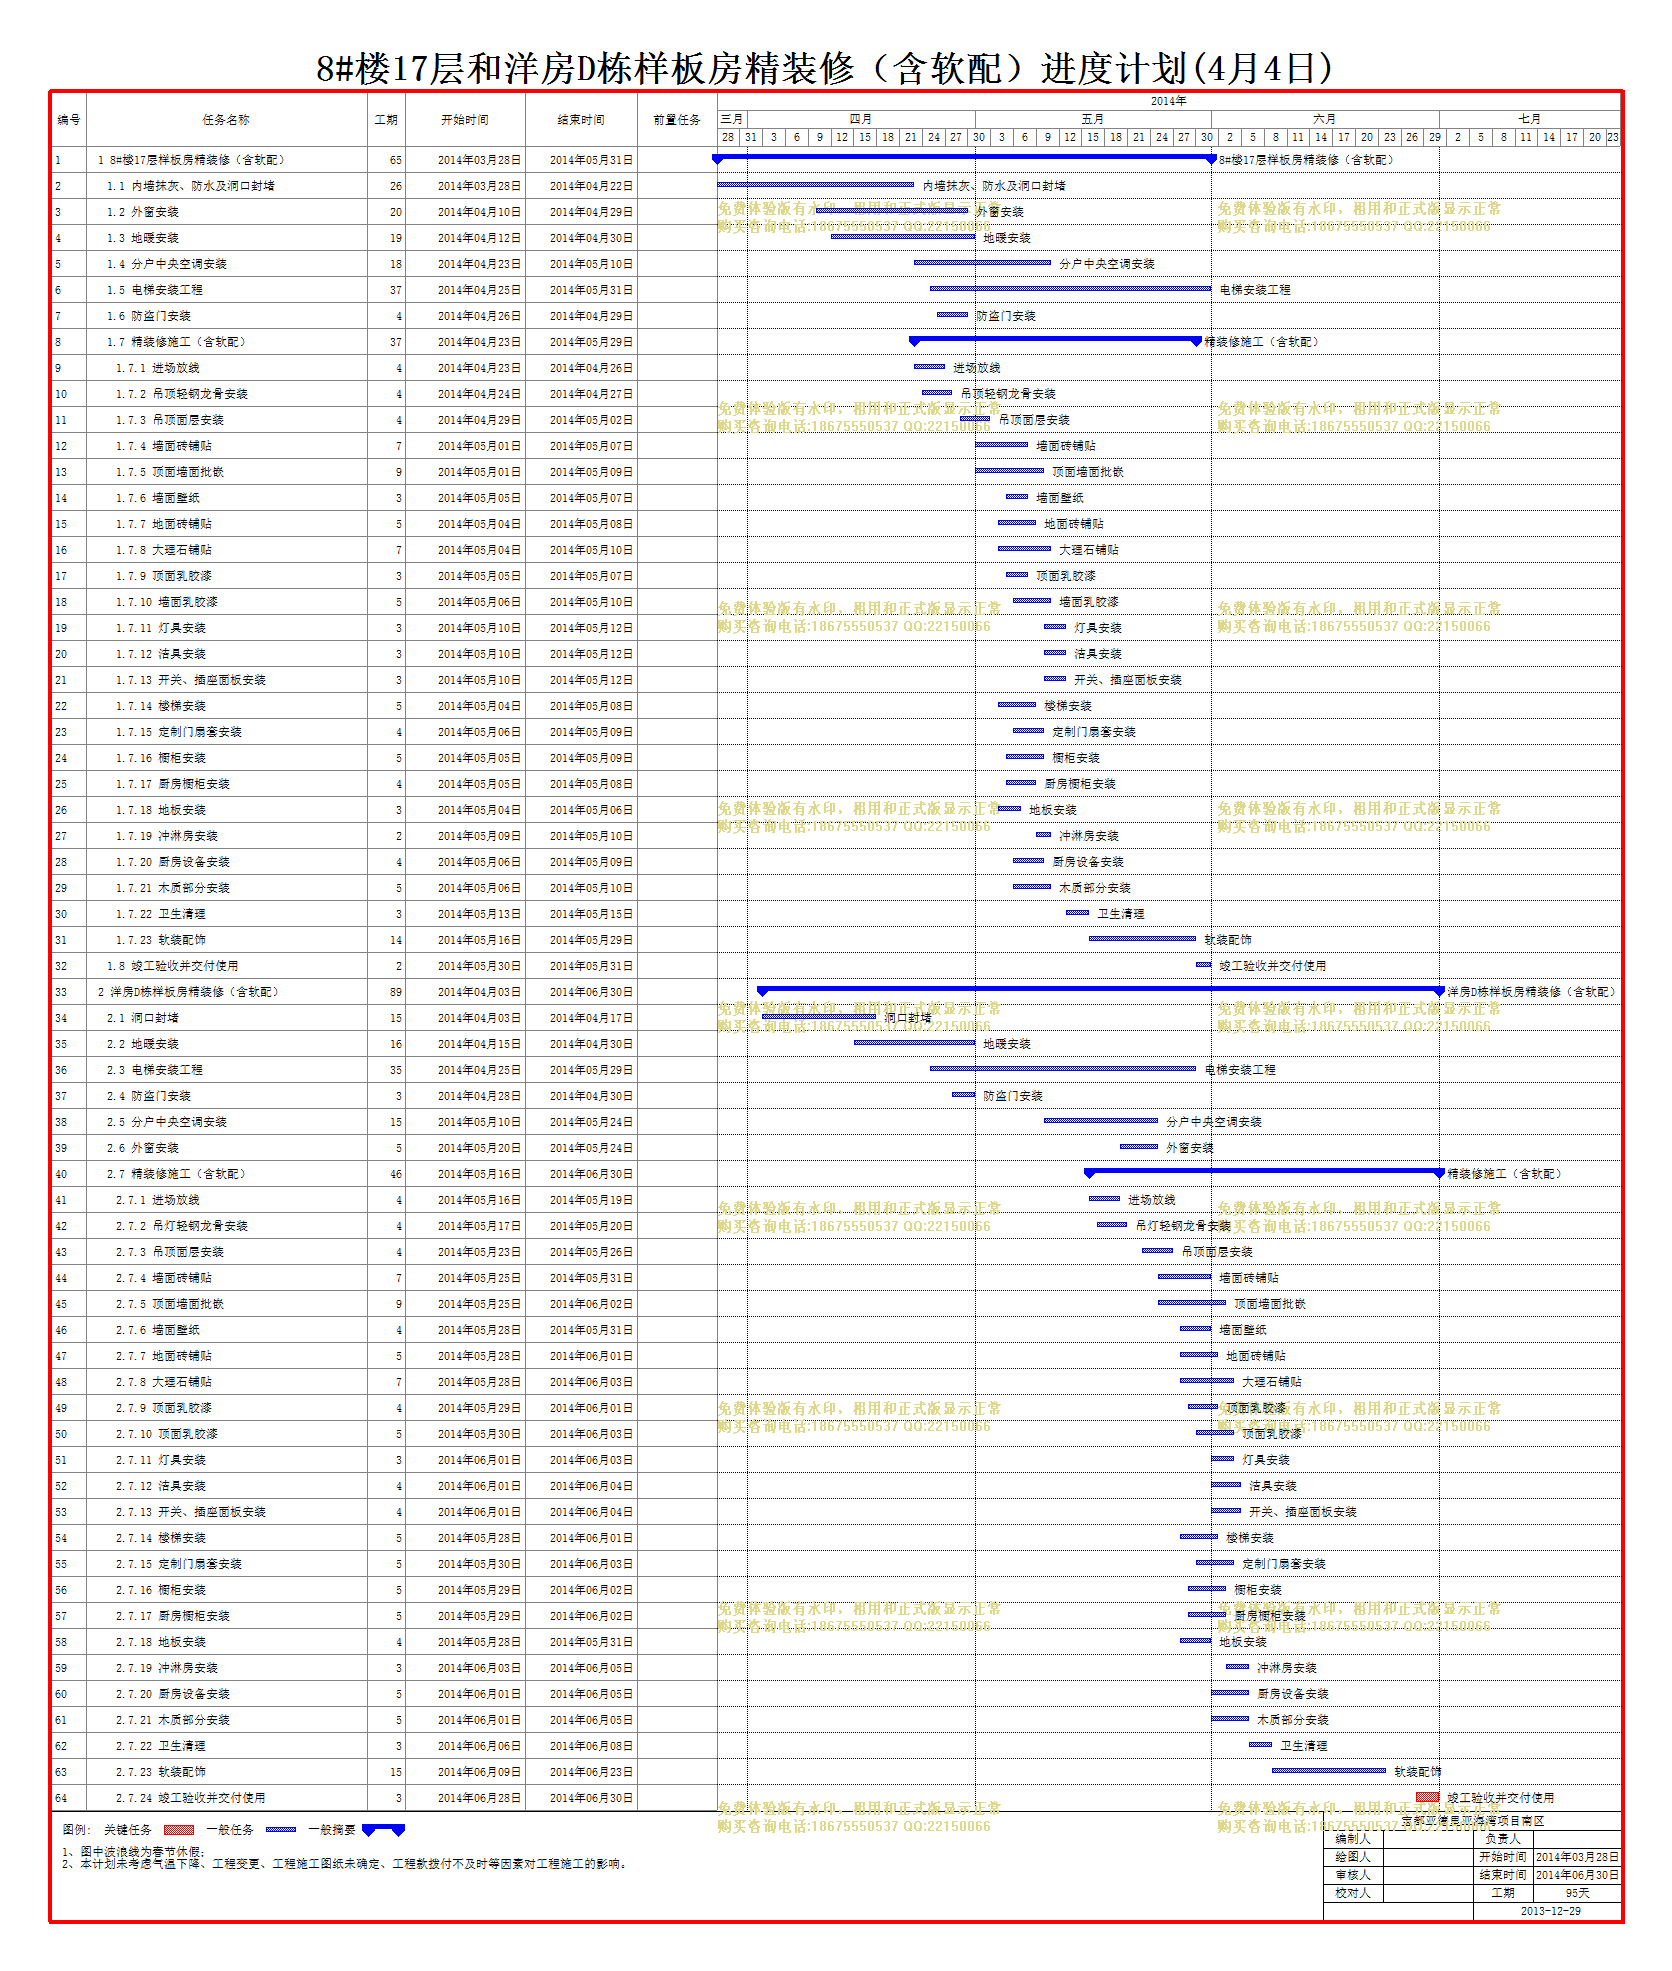1672x1971 pixels.
Task: Click the summary bar of 1.7 精装修施工（含软配）
Action: pyautogui.click(x=1055, y=340)
